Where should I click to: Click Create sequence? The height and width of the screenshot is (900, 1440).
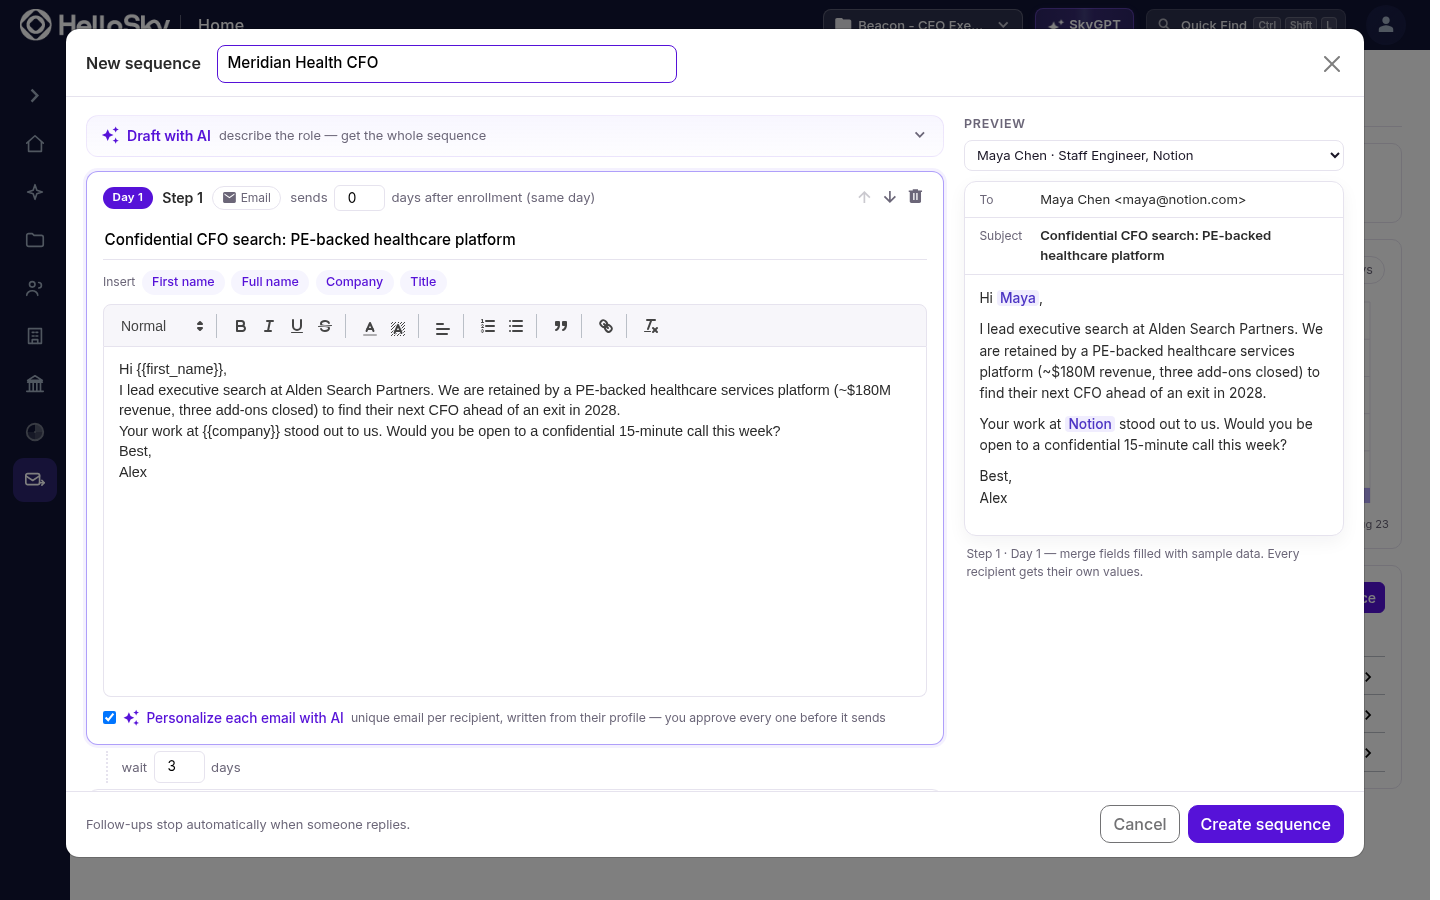click(1266, 824)
